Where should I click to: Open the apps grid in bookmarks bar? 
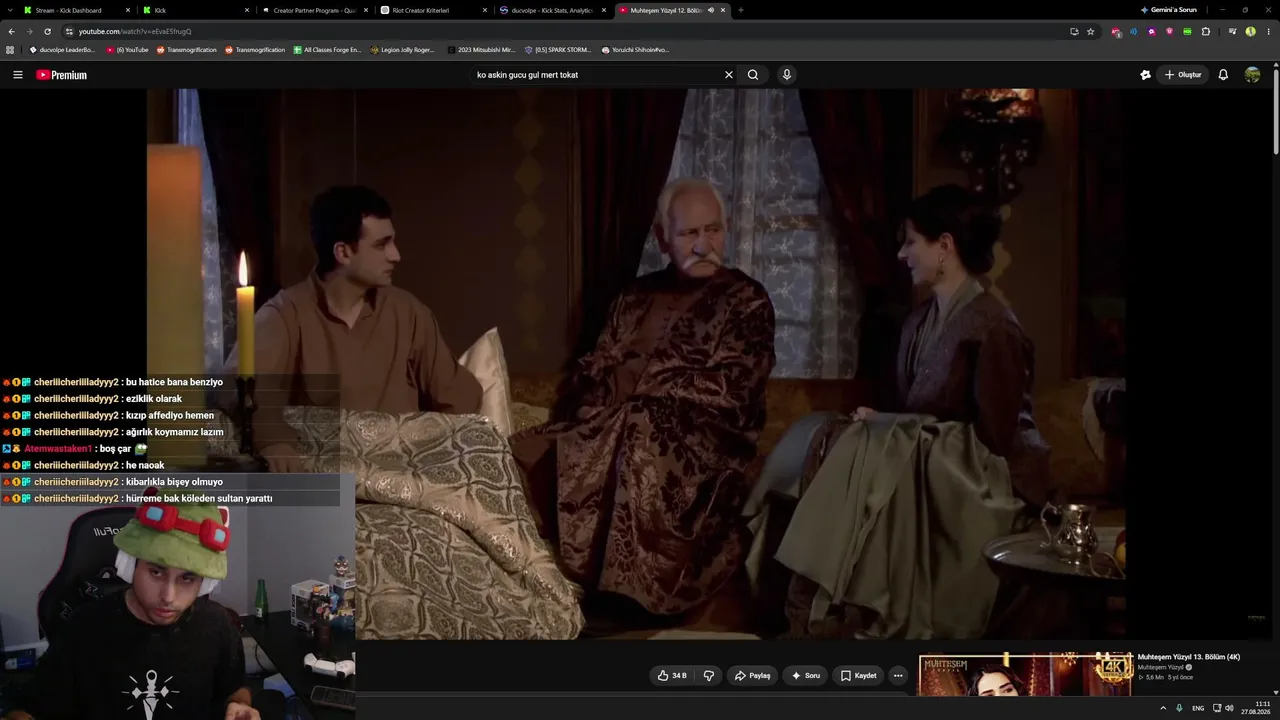point(10,49)
